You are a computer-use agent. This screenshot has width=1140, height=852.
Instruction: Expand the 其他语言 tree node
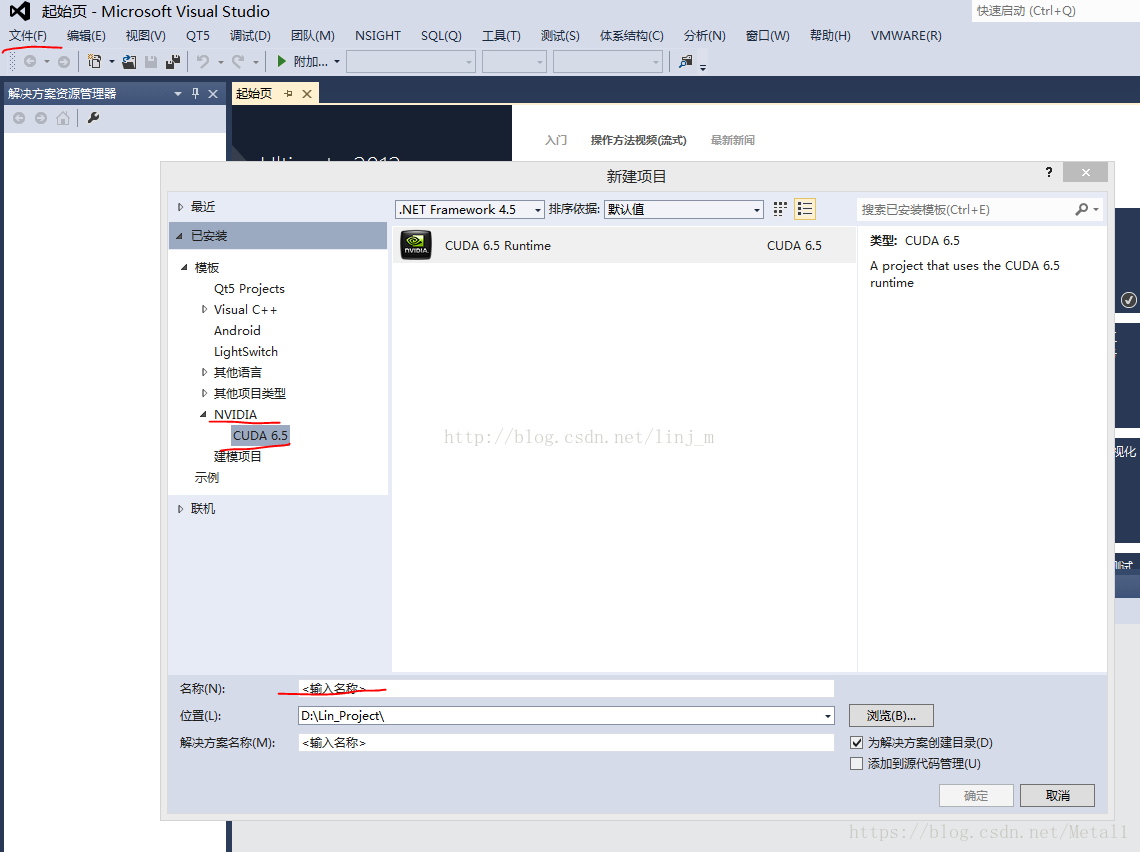pos(204,372)
